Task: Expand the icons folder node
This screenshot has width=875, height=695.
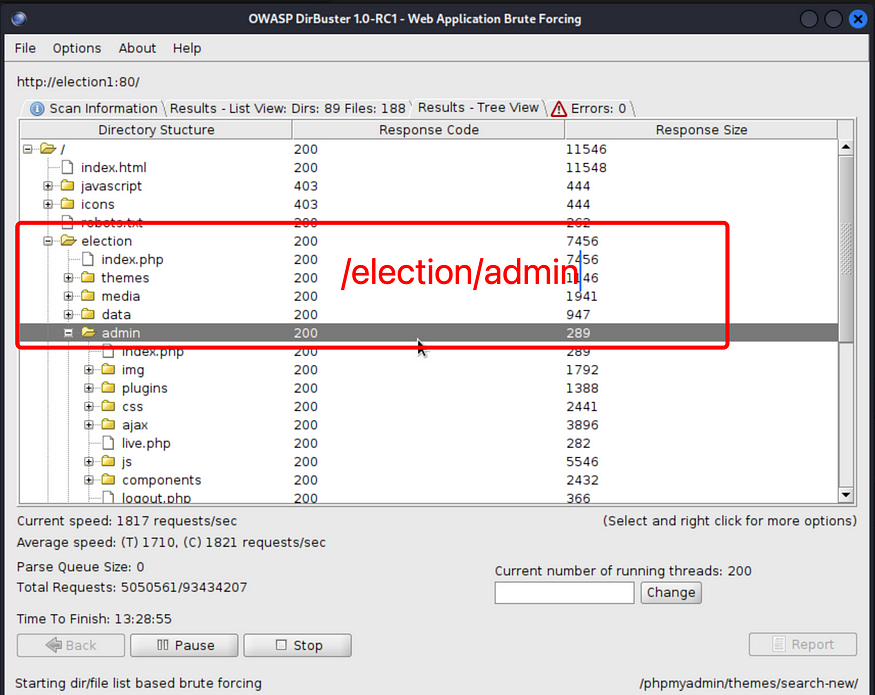Action: click(x=48, y=204)
